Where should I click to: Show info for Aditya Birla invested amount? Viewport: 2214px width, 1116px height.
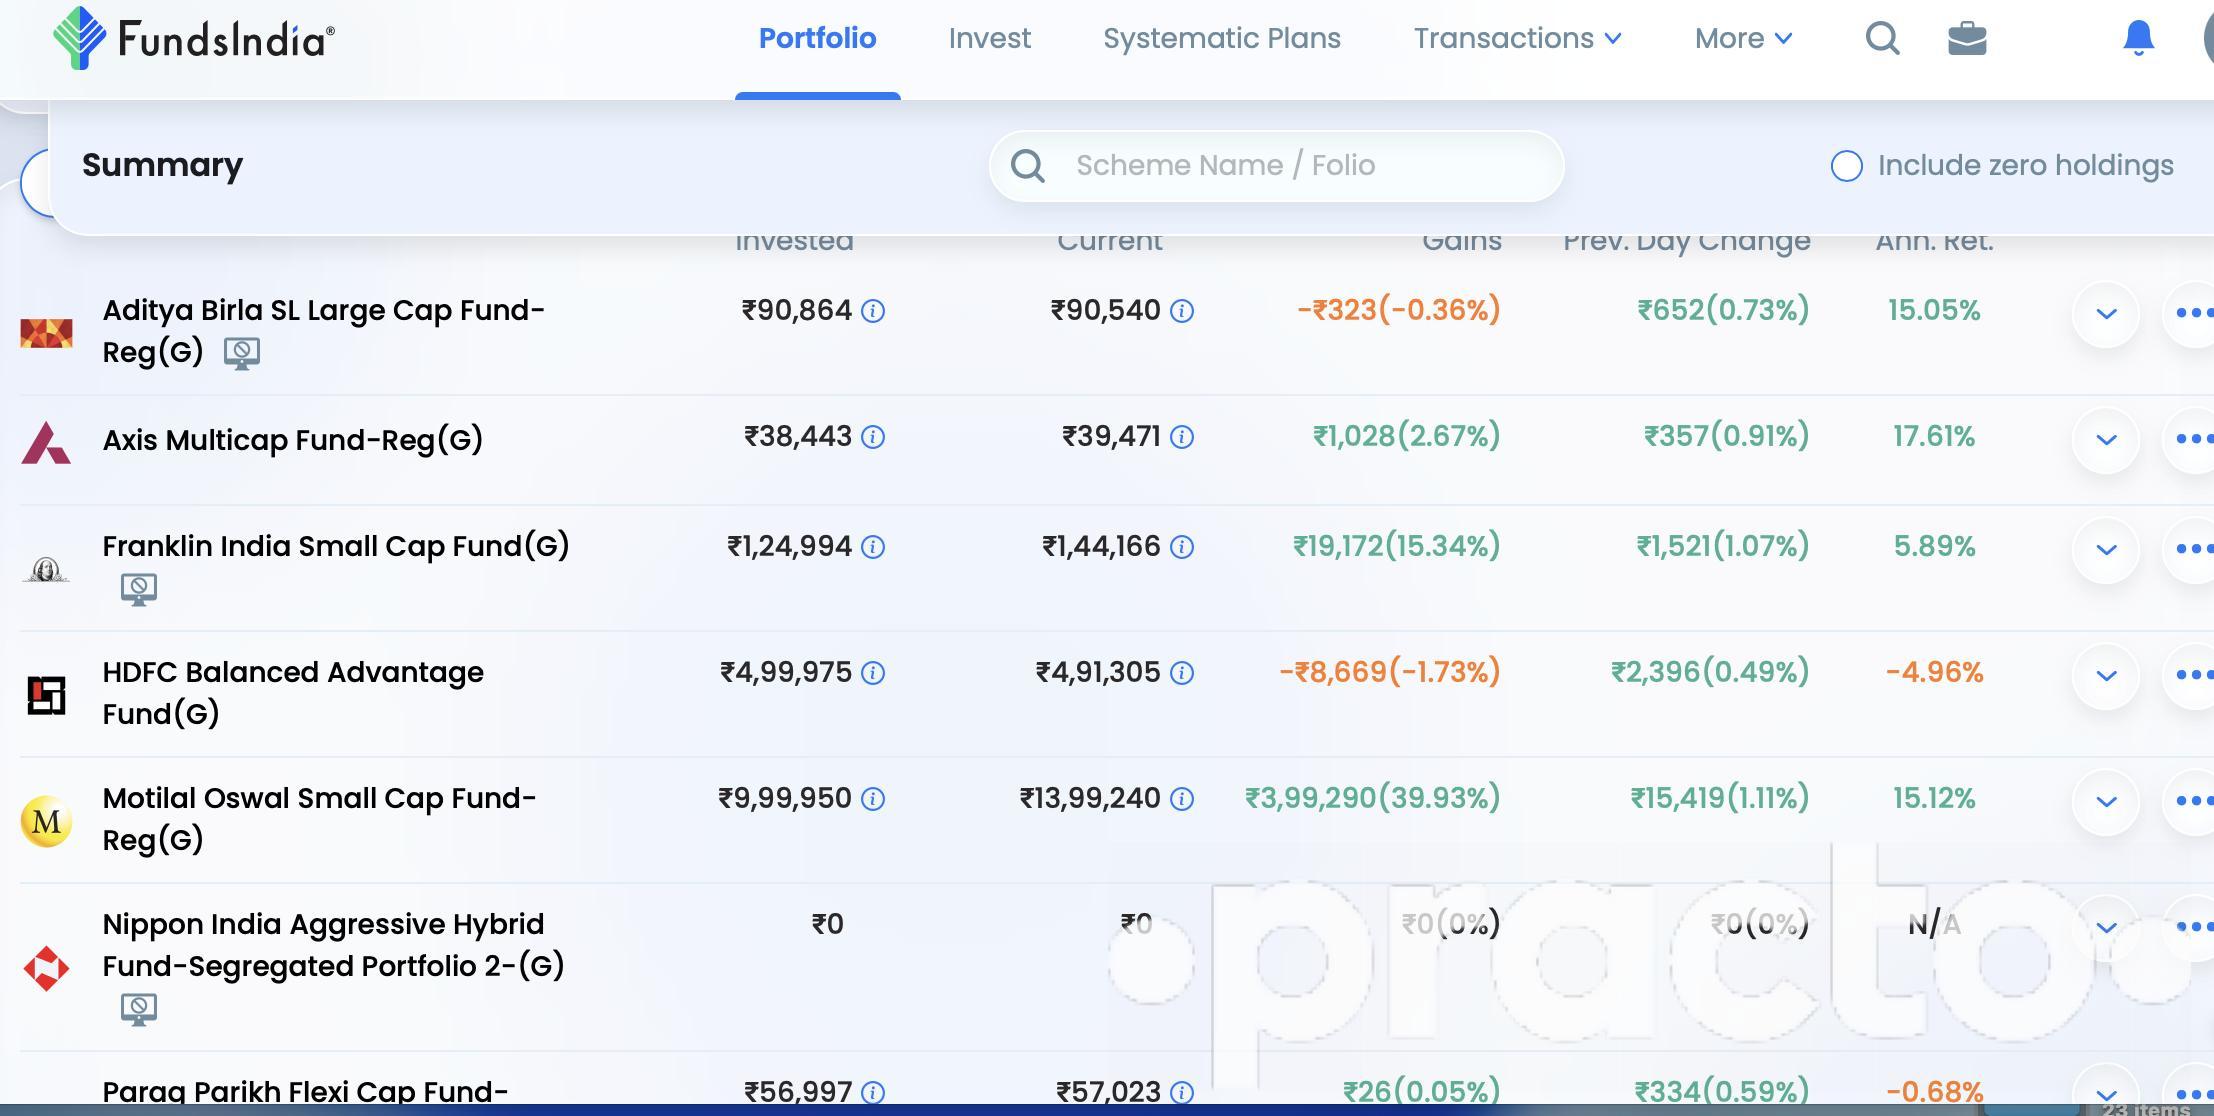click(x=873, y=311)
